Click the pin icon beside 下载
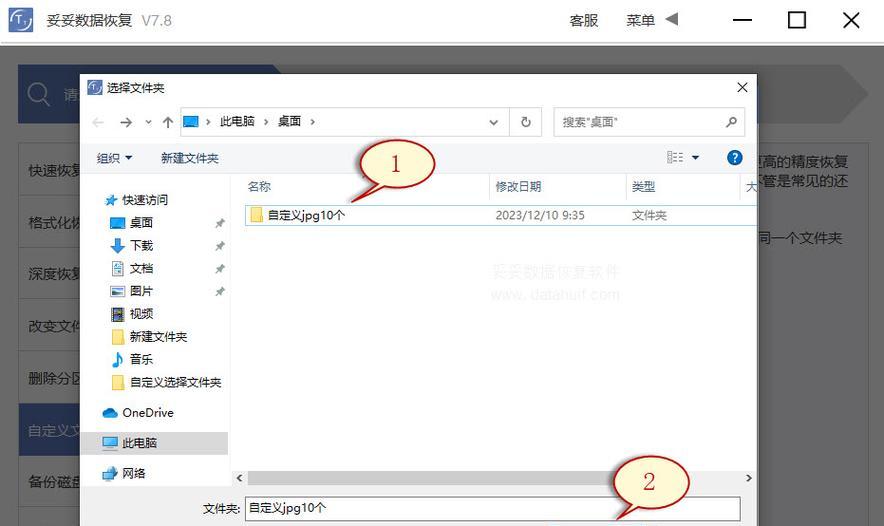Screen dimensions: 884x526 tap(220, 246)
